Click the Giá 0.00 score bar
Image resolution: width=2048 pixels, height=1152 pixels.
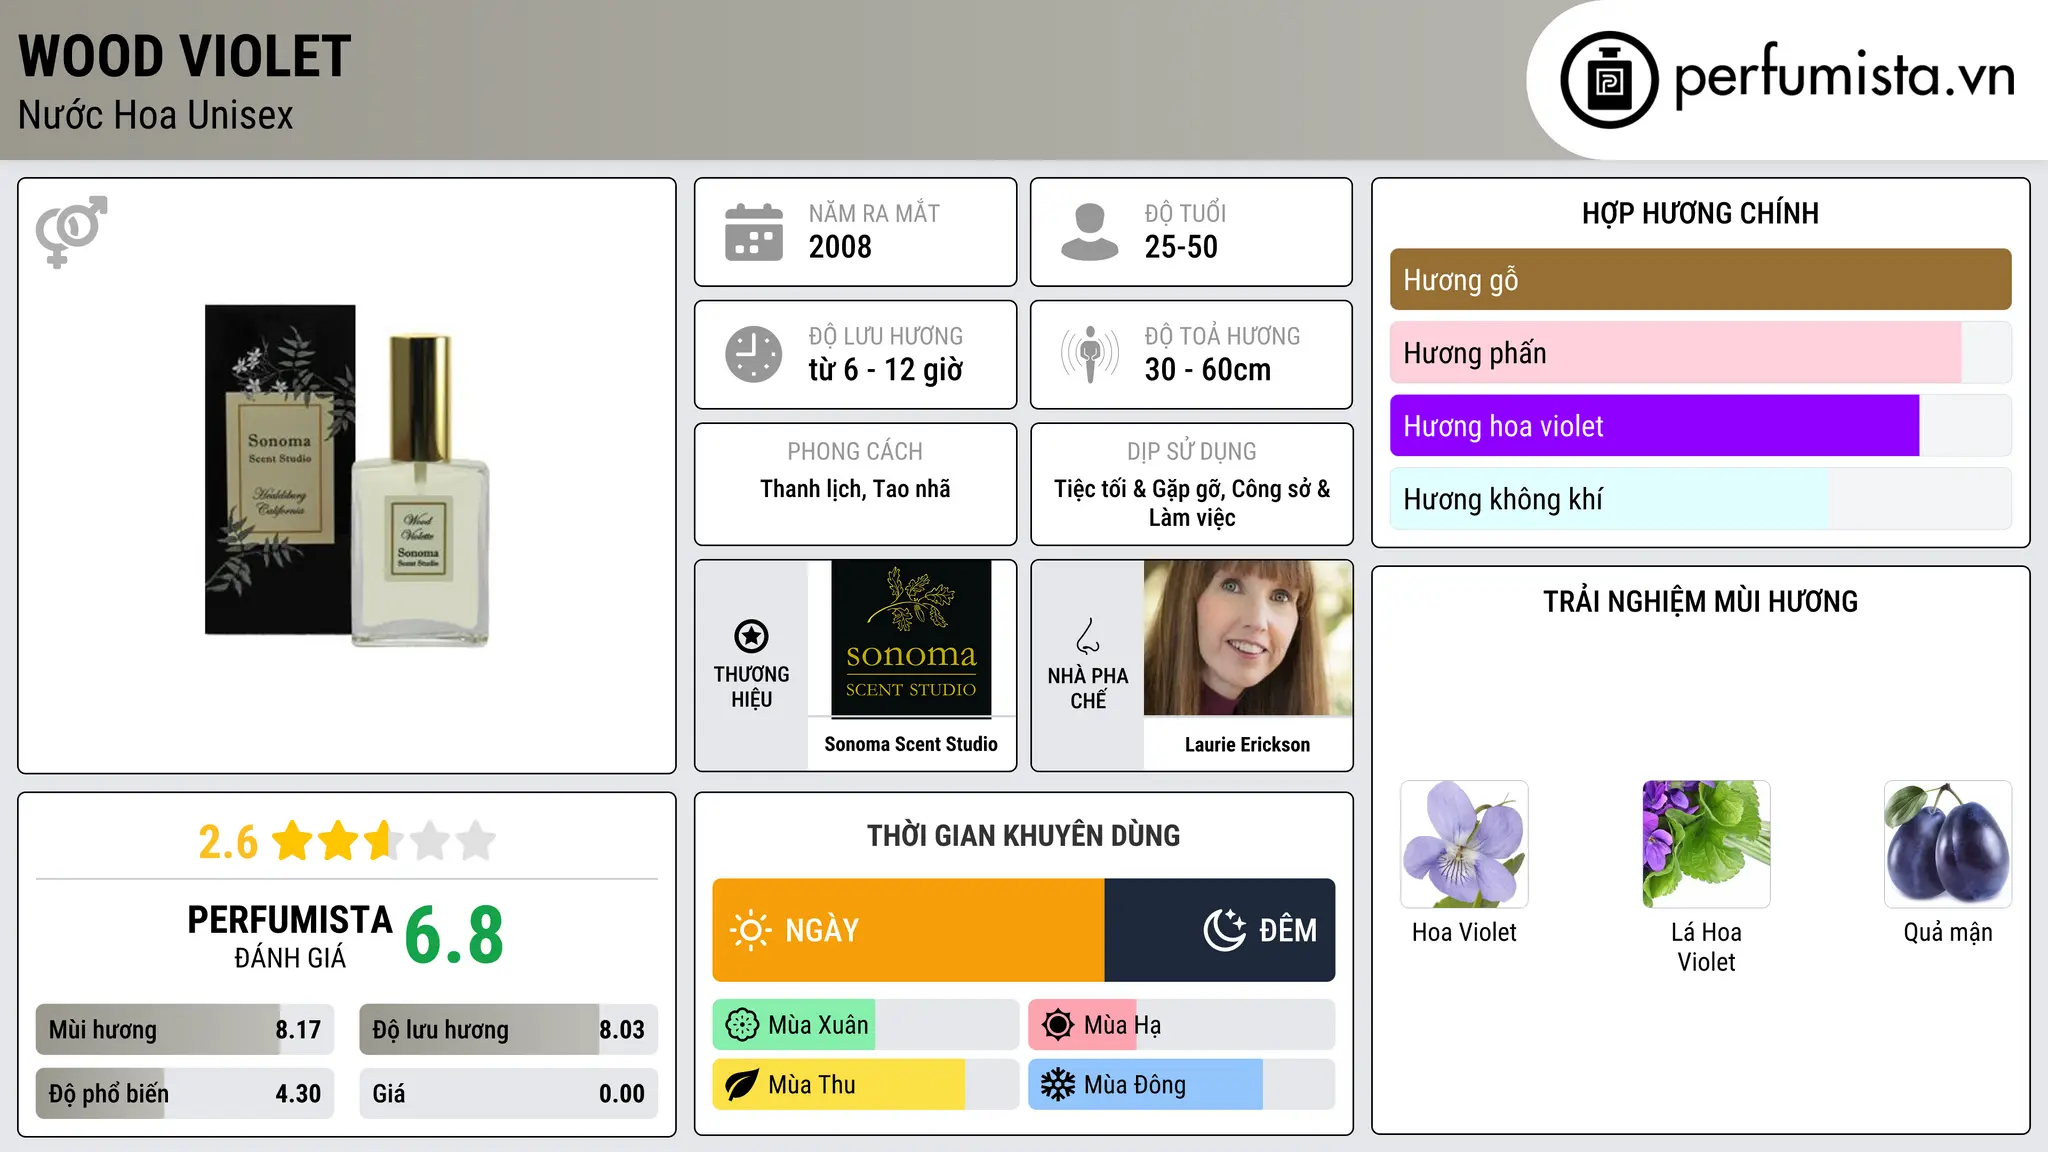click(509, 1094)
